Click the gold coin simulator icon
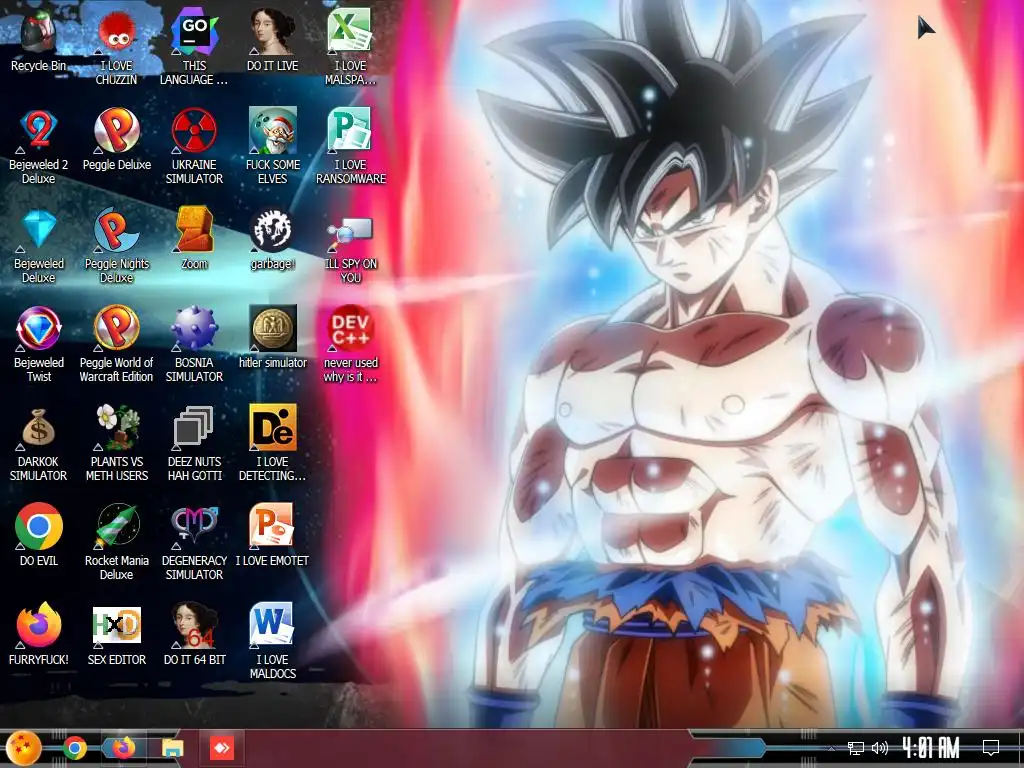 (x=272, y=328)
